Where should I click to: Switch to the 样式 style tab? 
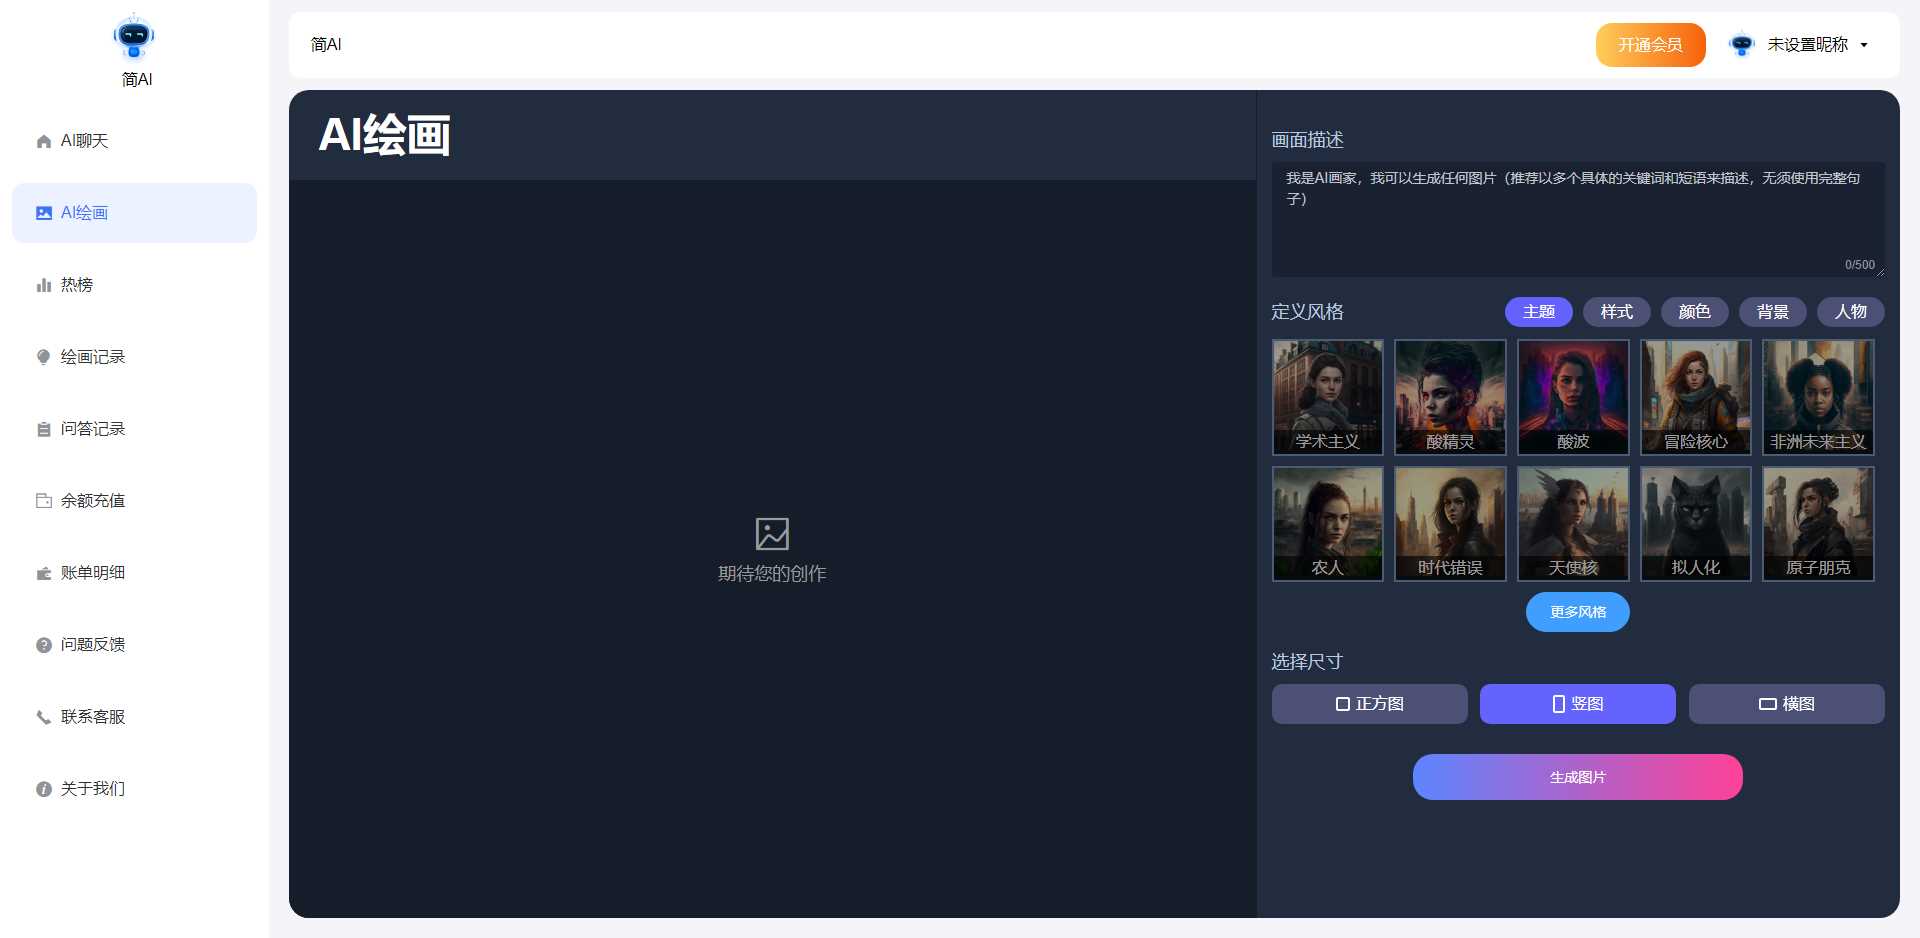click(1615, 312)
